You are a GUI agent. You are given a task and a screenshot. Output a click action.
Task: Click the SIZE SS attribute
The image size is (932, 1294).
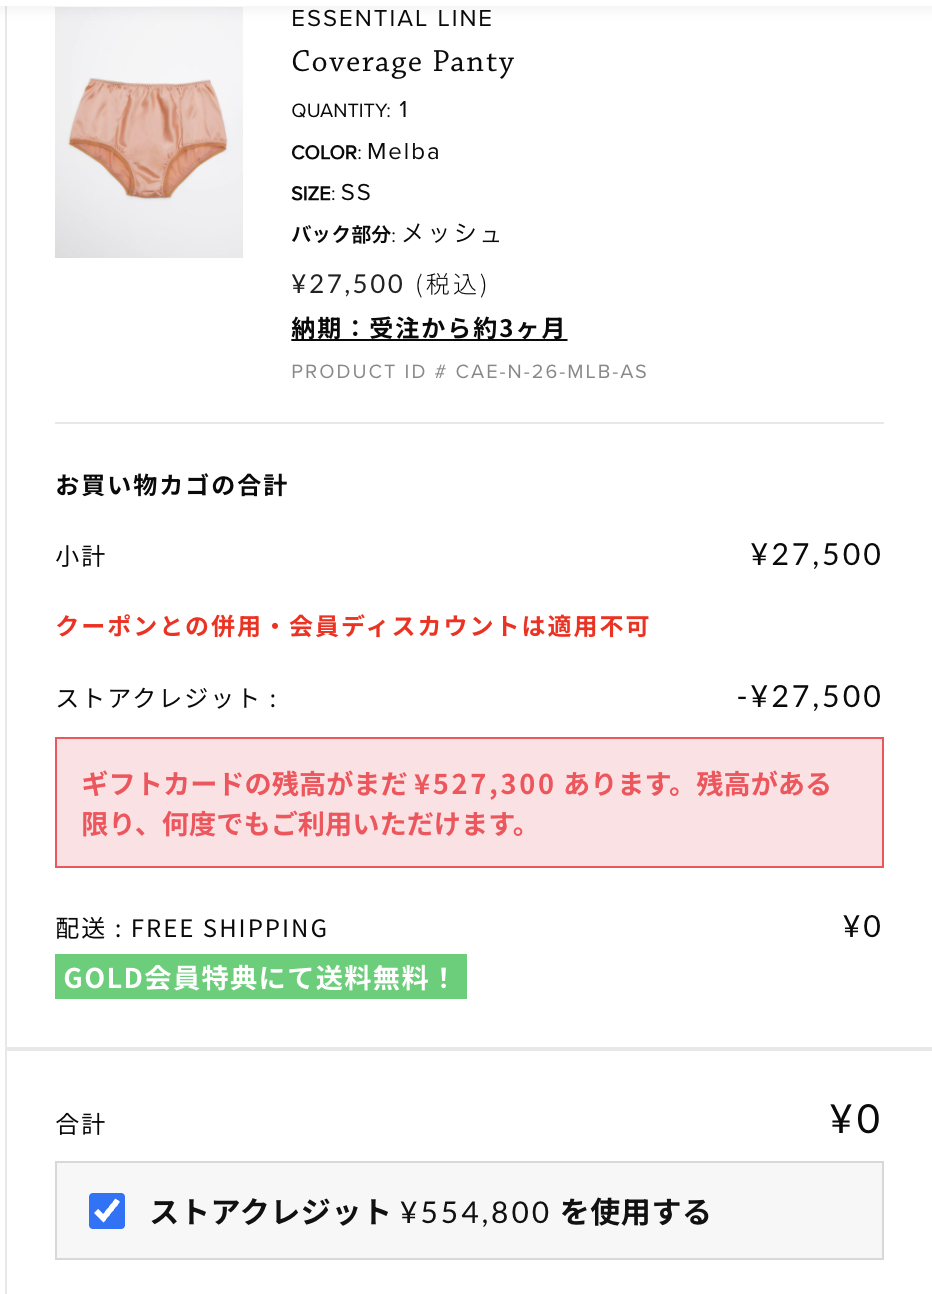[331, 193]
